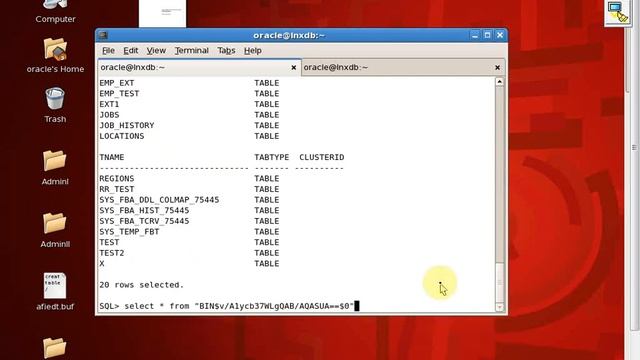Click the CLUSTERID column header
This screenshot has height=360, width=640.
(x=322, y=157)
